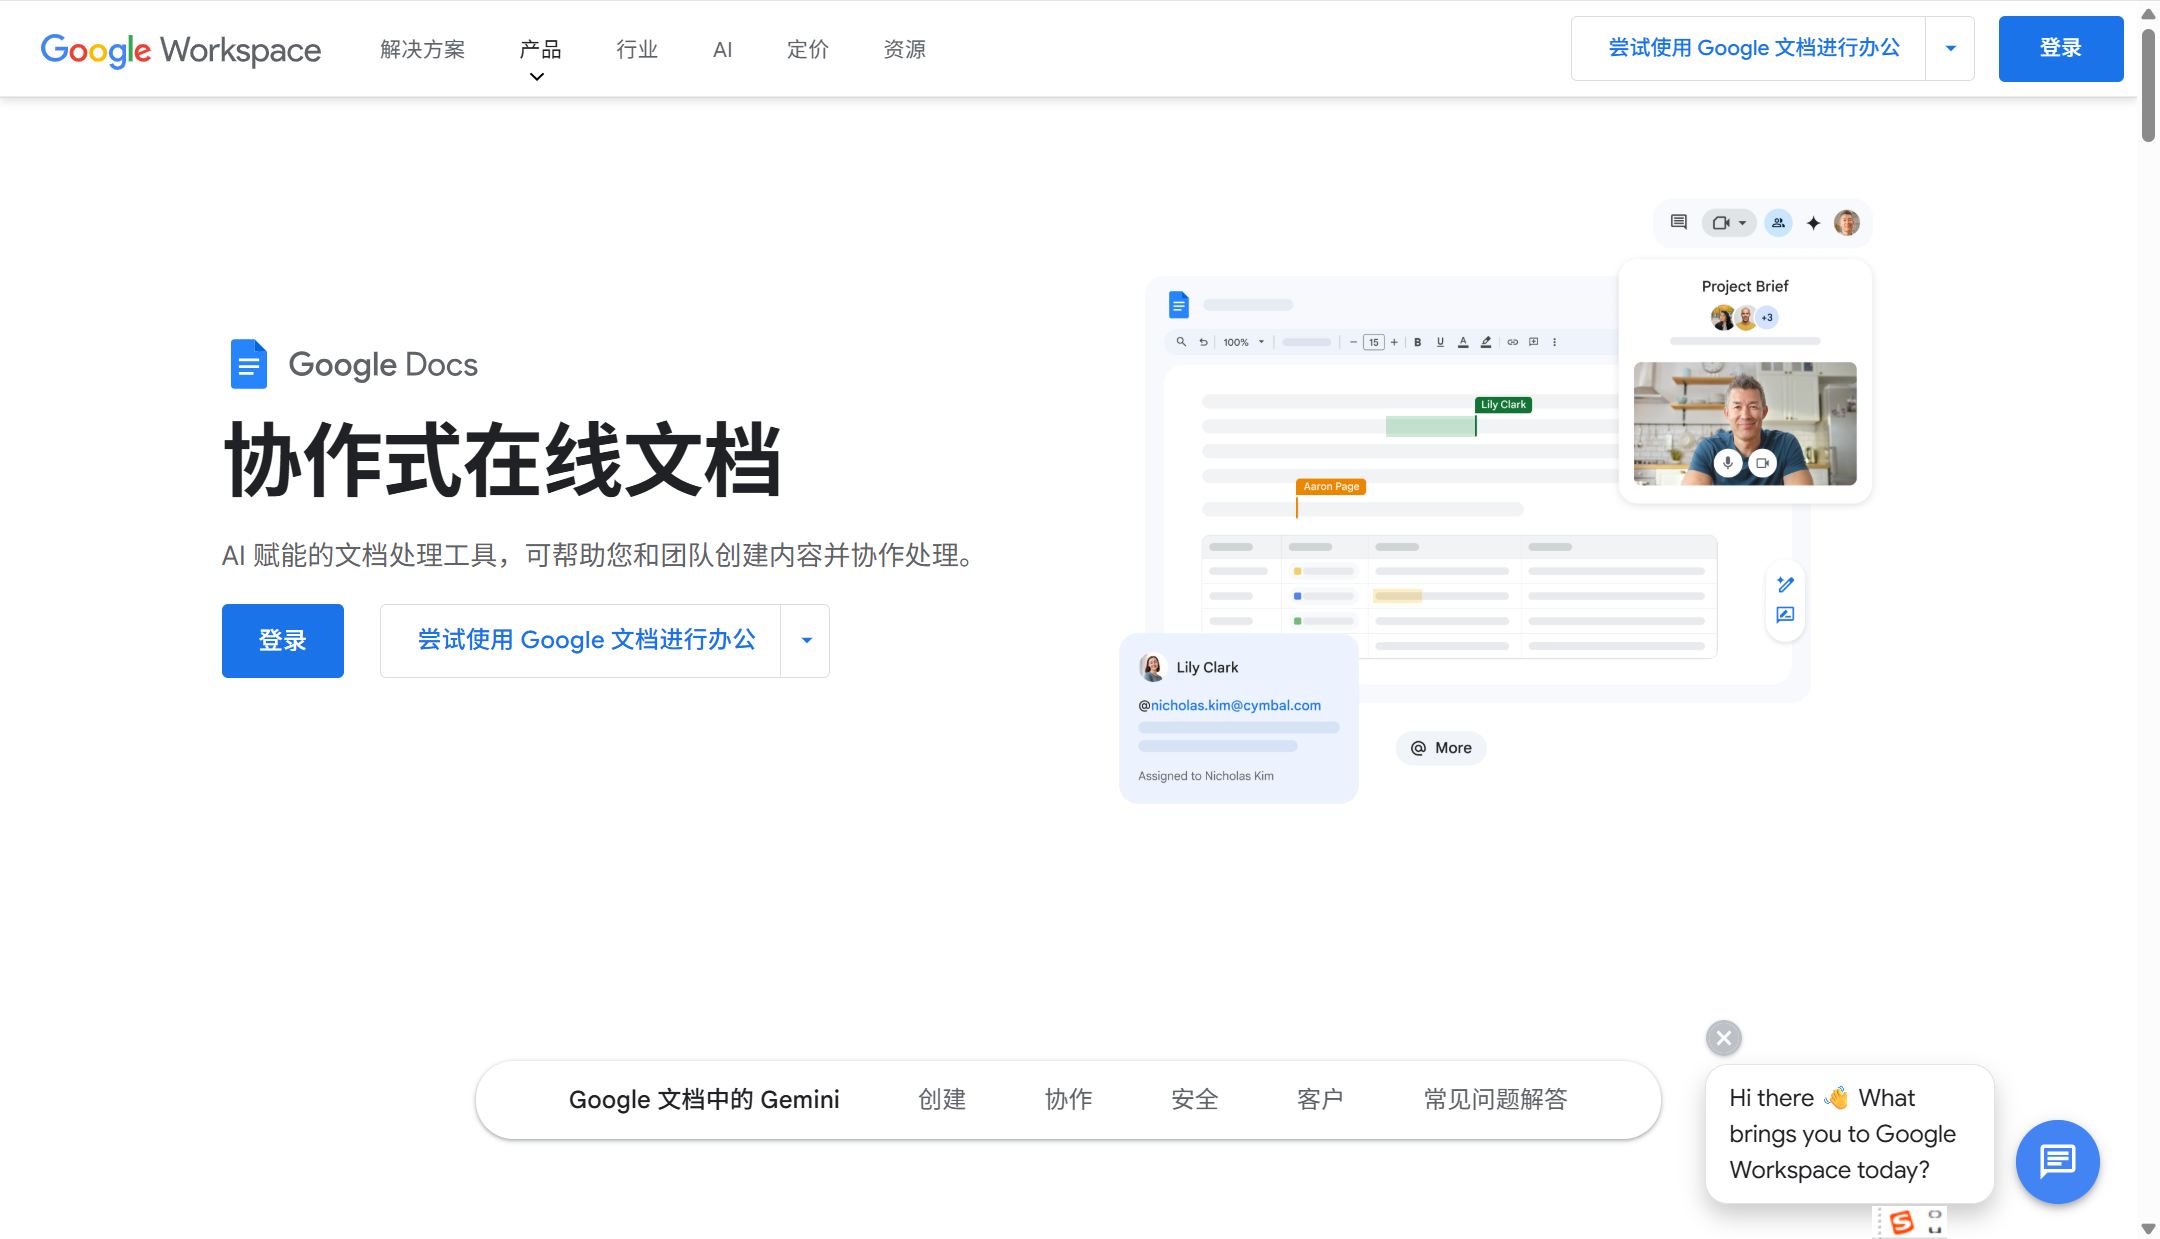This screenshot has width=2160, height=1239.
Task: Open the 解决方案 menu in the navigation
Action: pyautogui.click(x=423, y=49)
